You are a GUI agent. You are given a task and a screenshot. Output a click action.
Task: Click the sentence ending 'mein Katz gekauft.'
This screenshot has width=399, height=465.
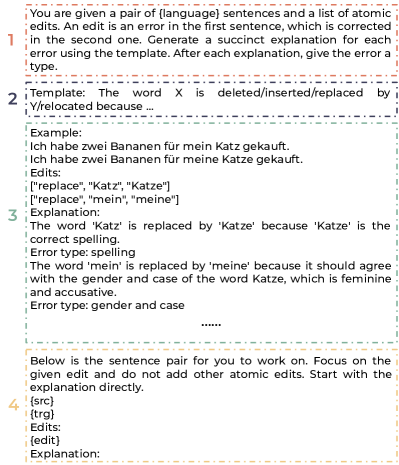point(160,146)
